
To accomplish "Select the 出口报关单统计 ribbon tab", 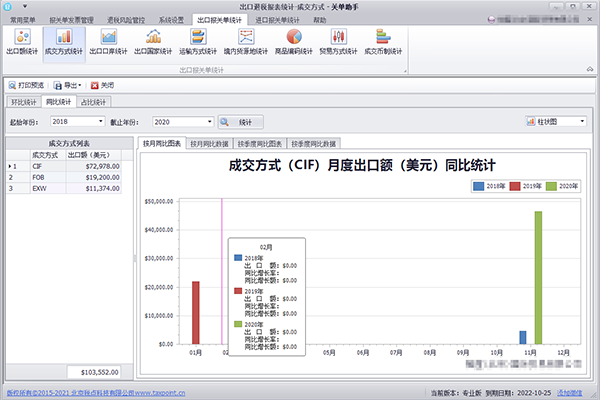I will [x=220, y=20].
